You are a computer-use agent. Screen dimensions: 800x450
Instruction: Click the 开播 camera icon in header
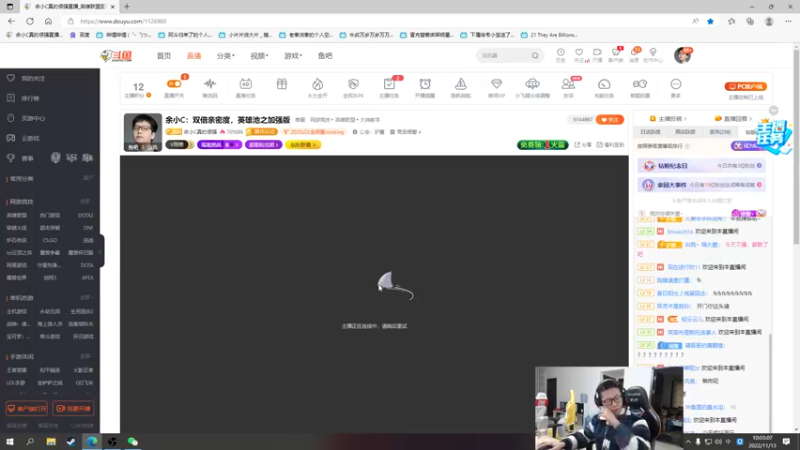click(x=597, y=53)
